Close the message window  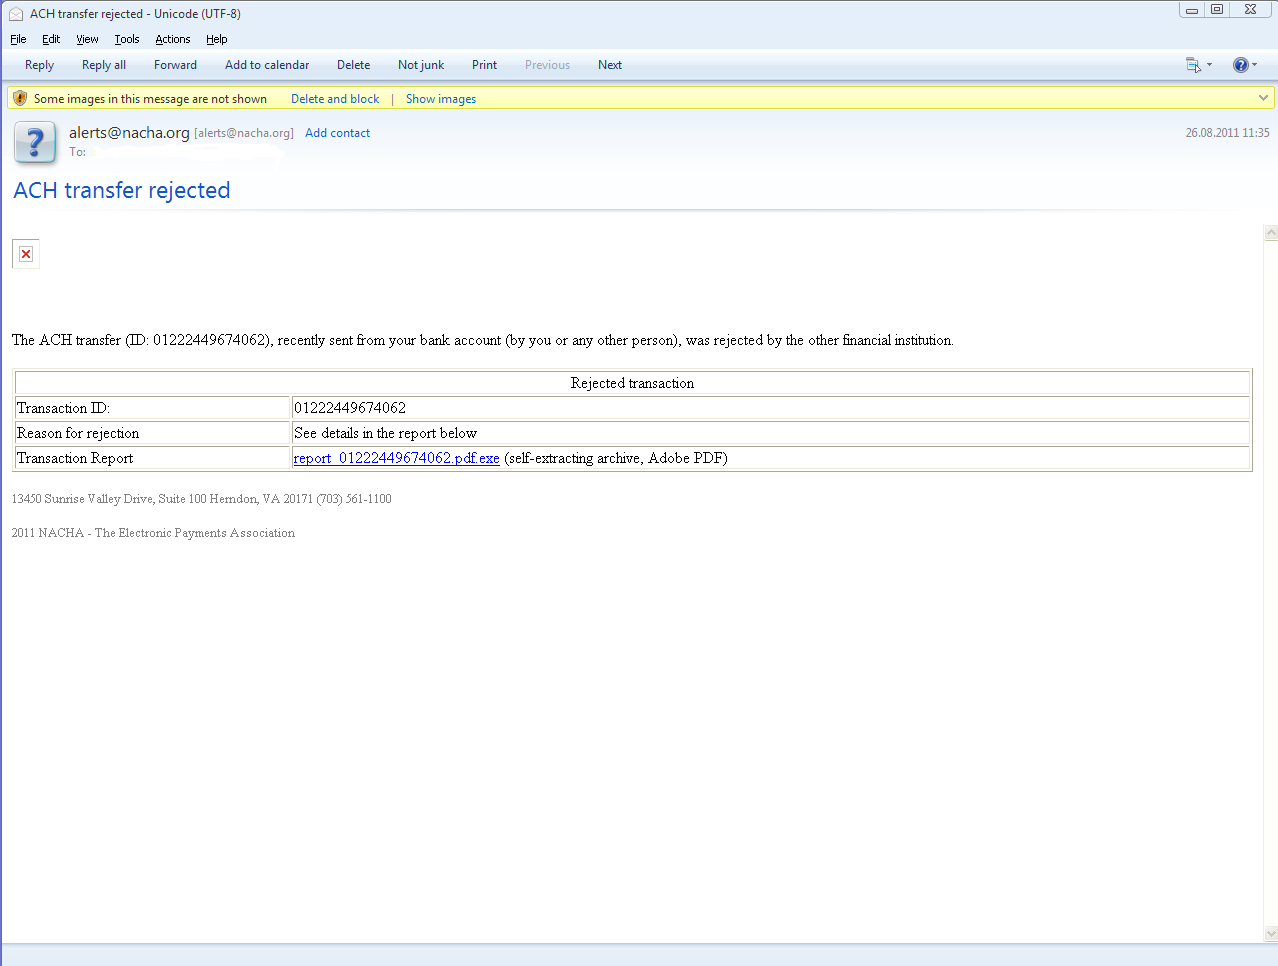click(1251, 10)
